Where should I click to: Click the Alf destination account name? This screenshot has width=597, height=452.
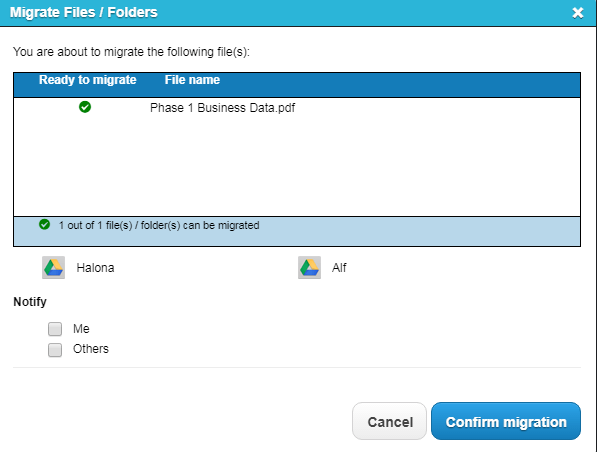click(339, 268)
